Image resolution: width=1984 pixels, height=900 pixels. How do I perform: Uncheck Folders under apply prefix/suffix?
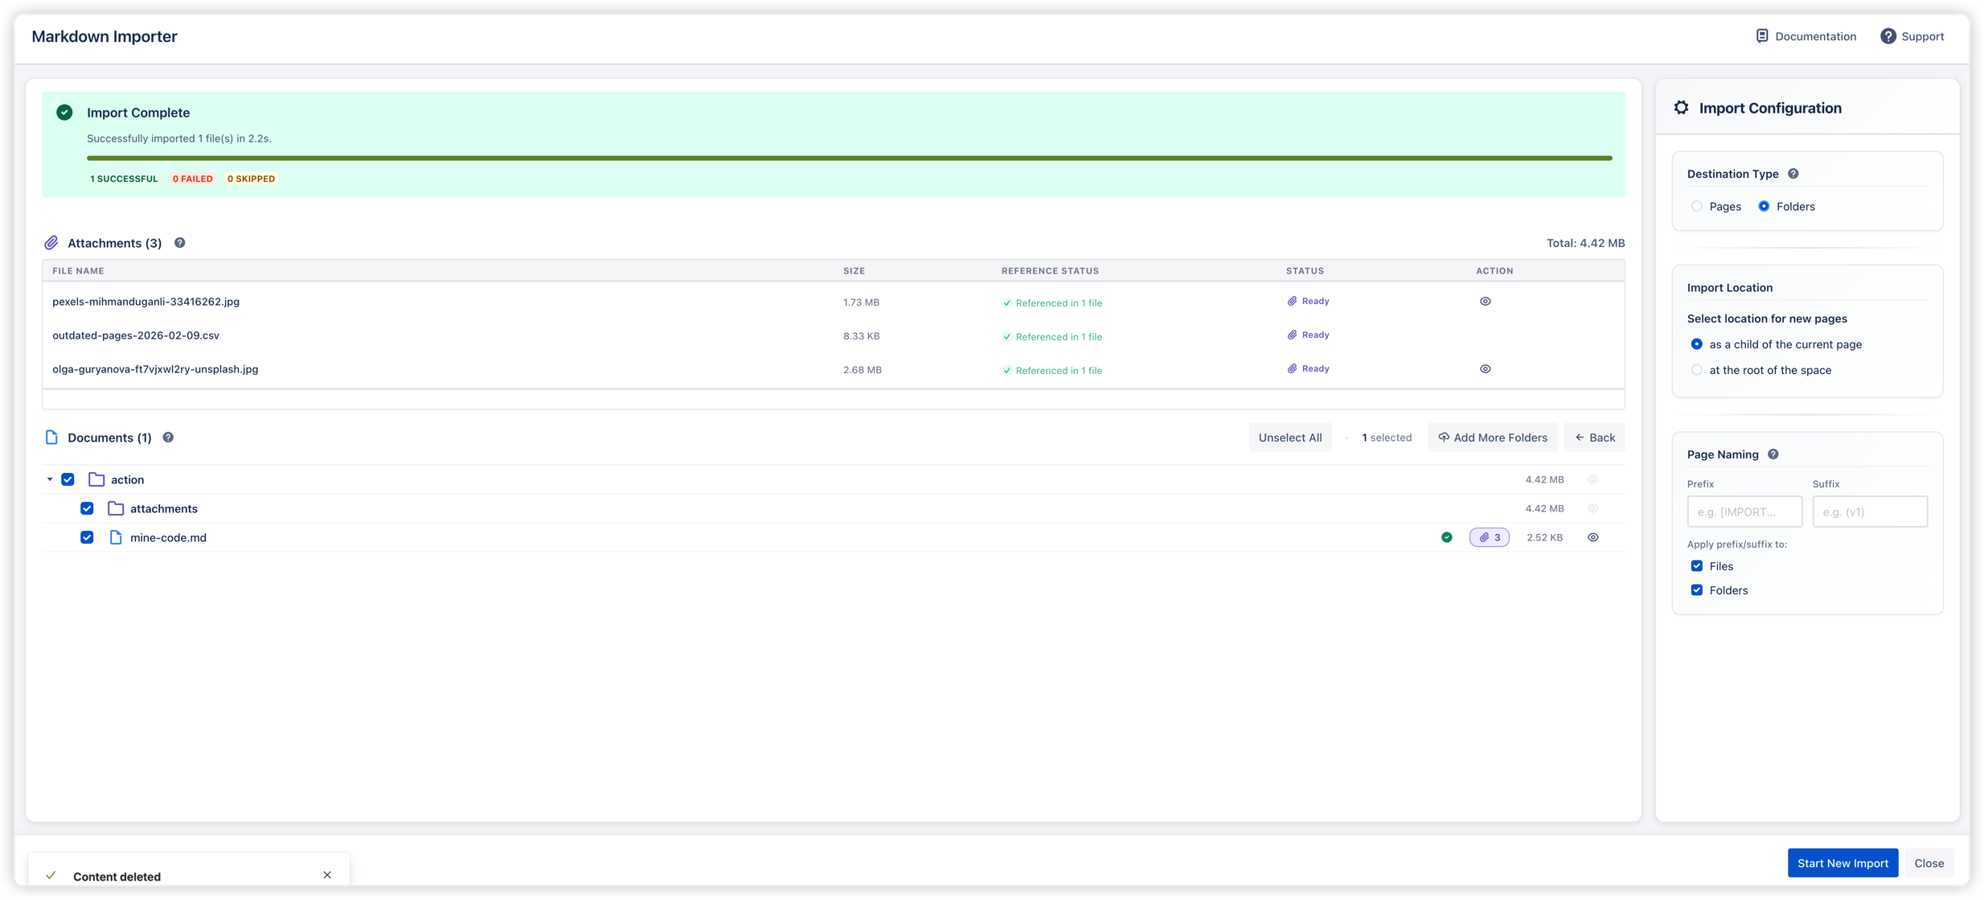1696,590
